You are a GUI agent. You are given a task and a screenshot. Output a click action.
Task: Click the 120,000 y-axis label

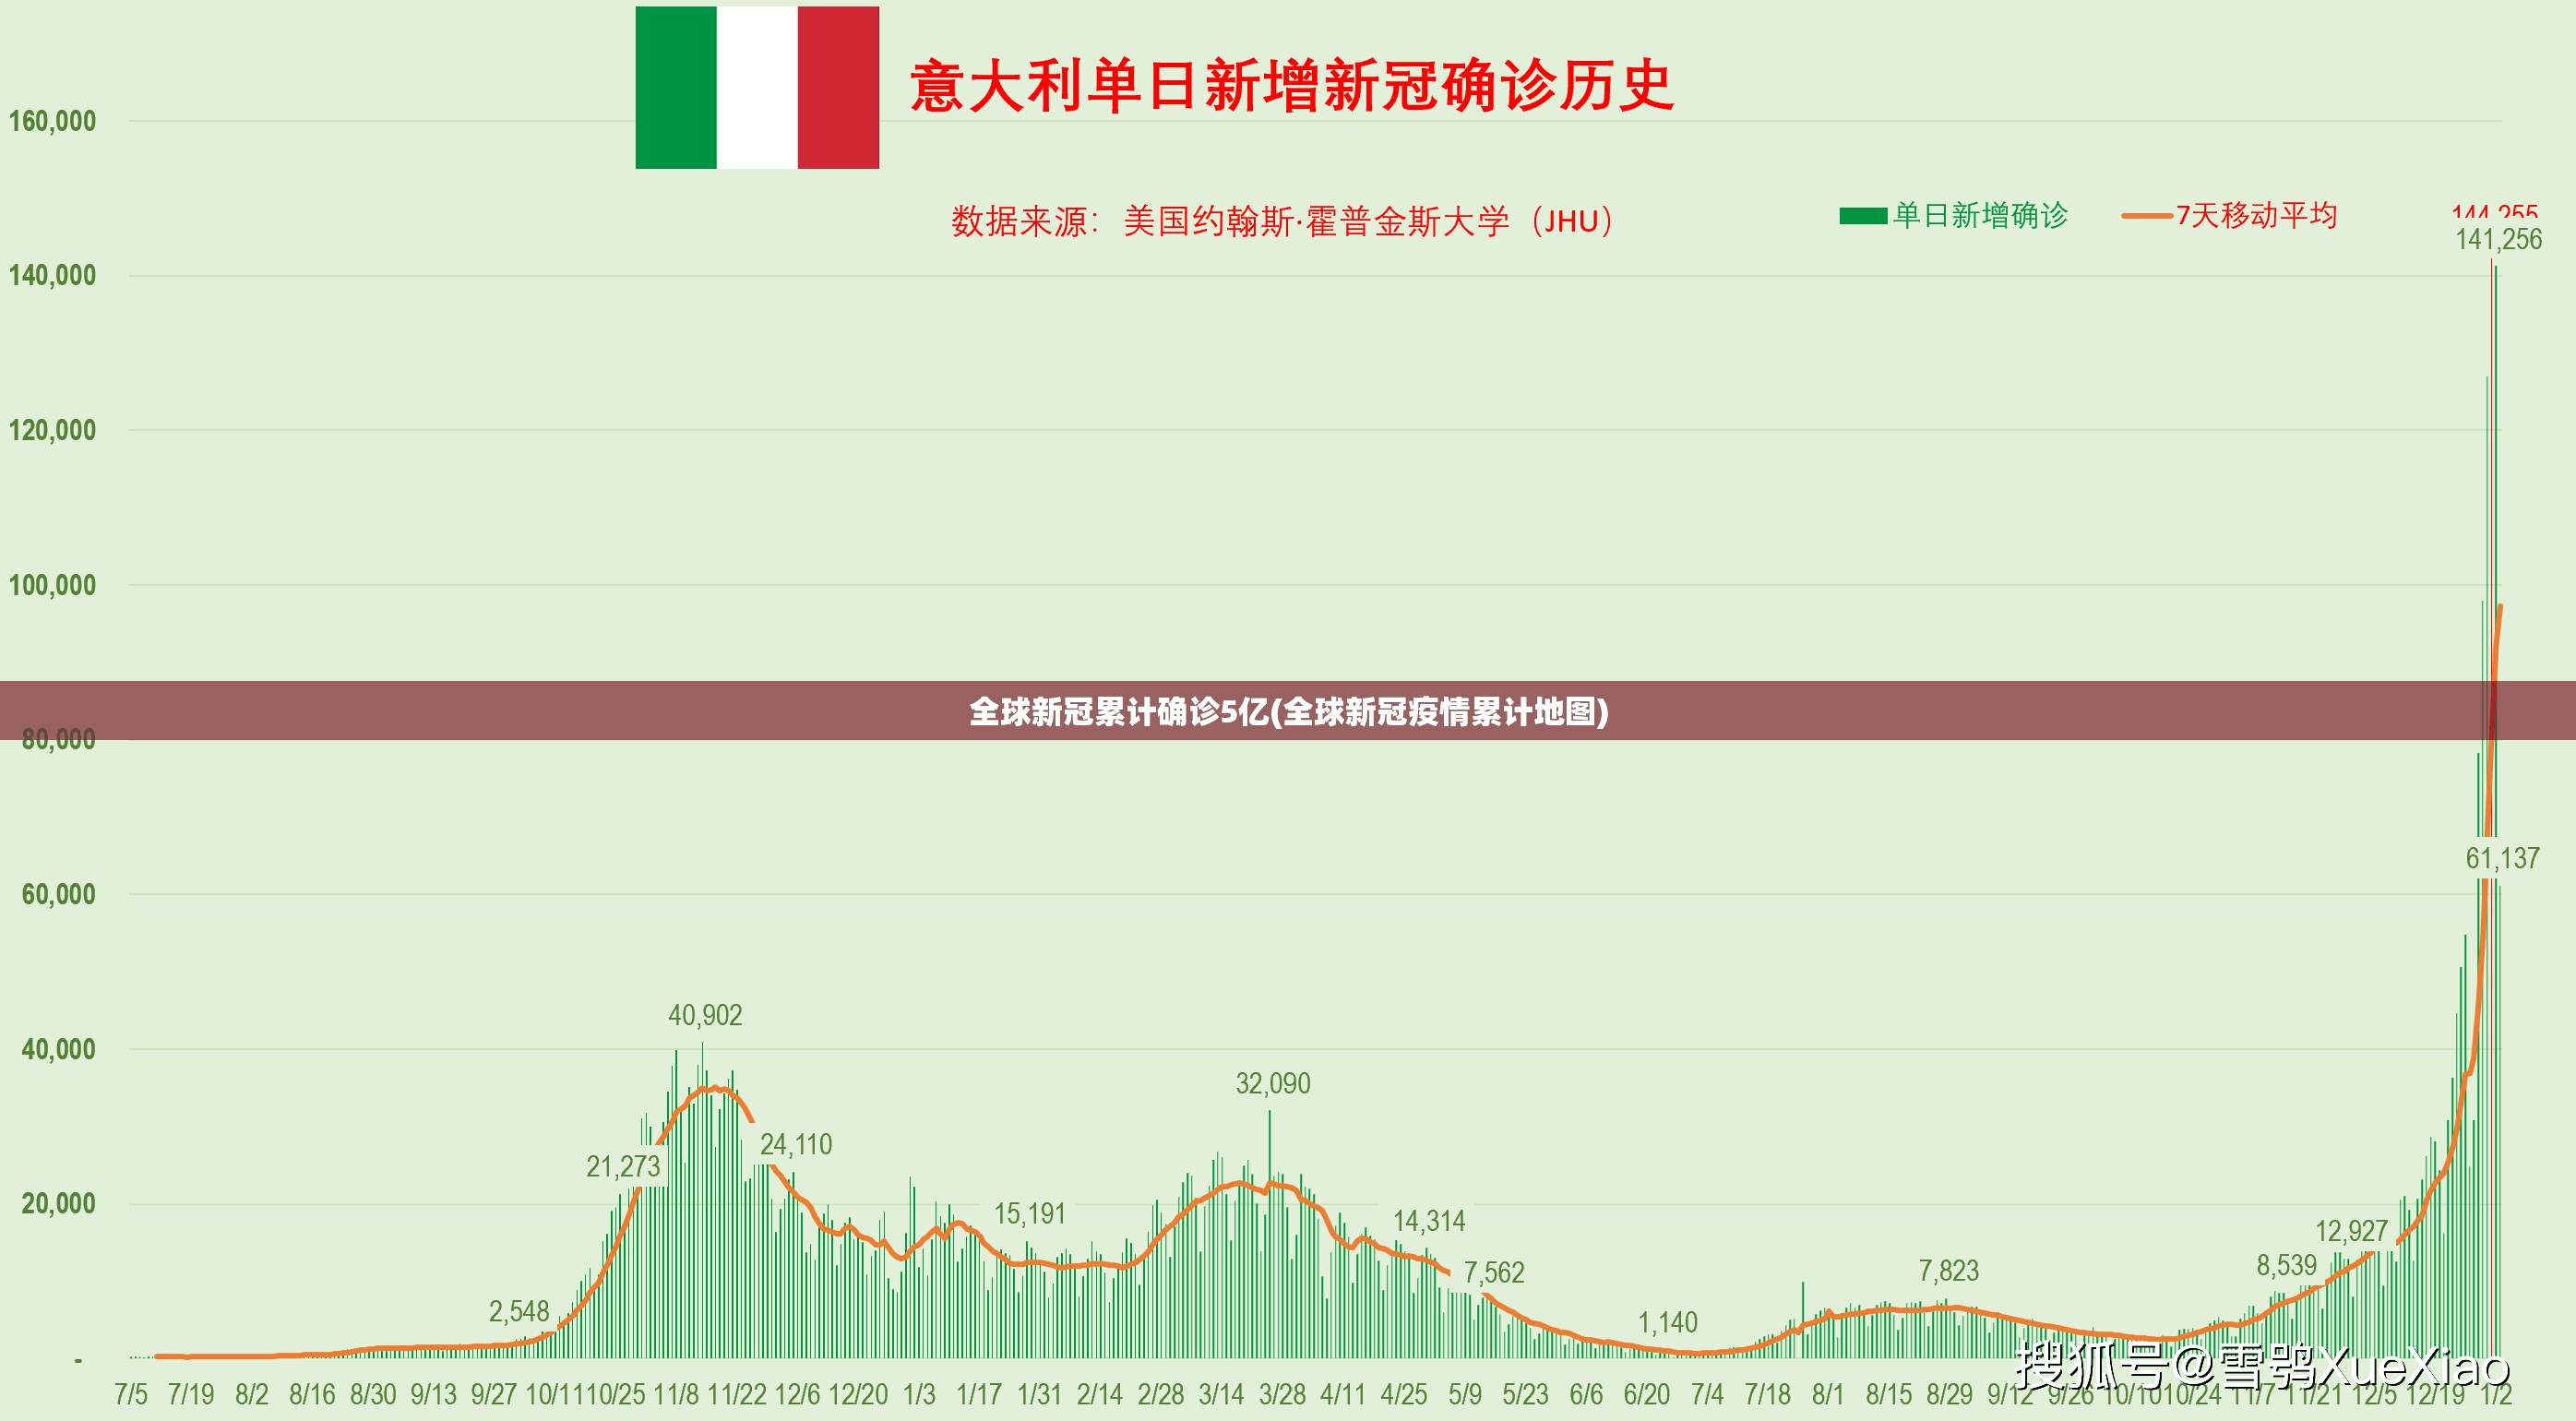point(52,430)
